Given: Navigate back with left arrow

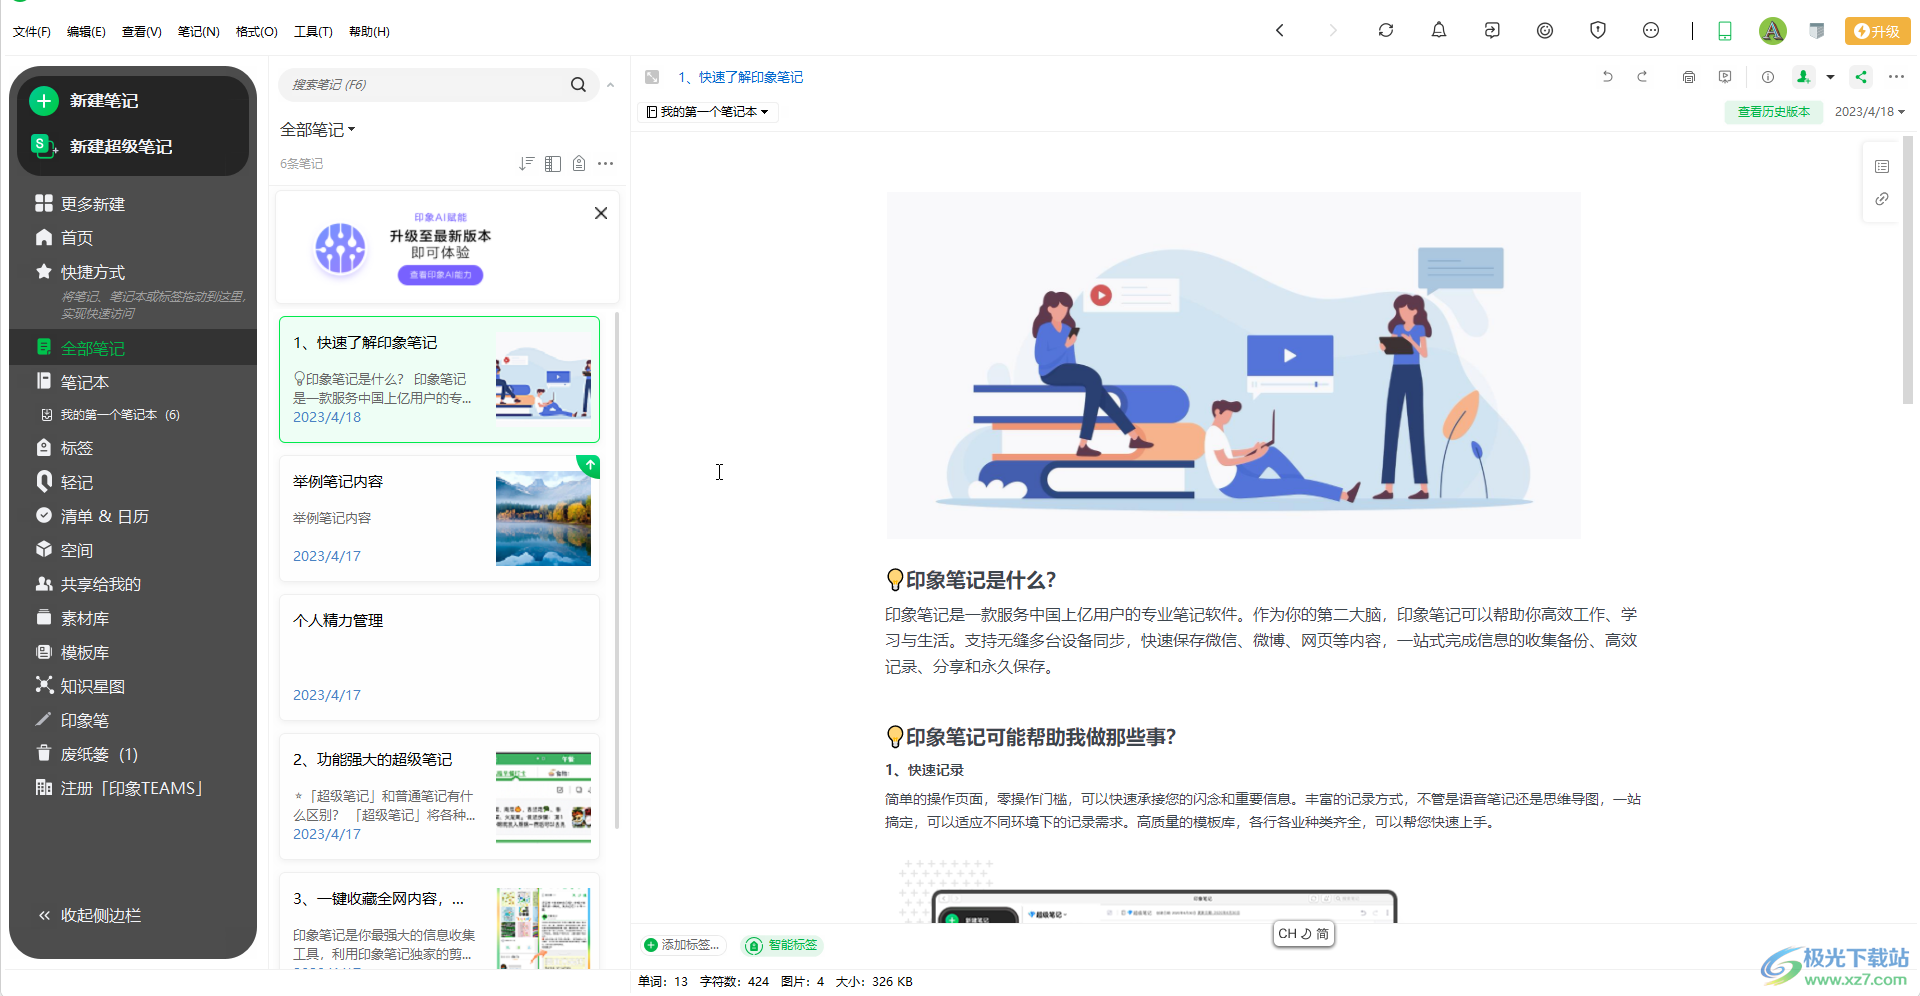Looking at the screenshot, I should click(x=1280, y=30).
